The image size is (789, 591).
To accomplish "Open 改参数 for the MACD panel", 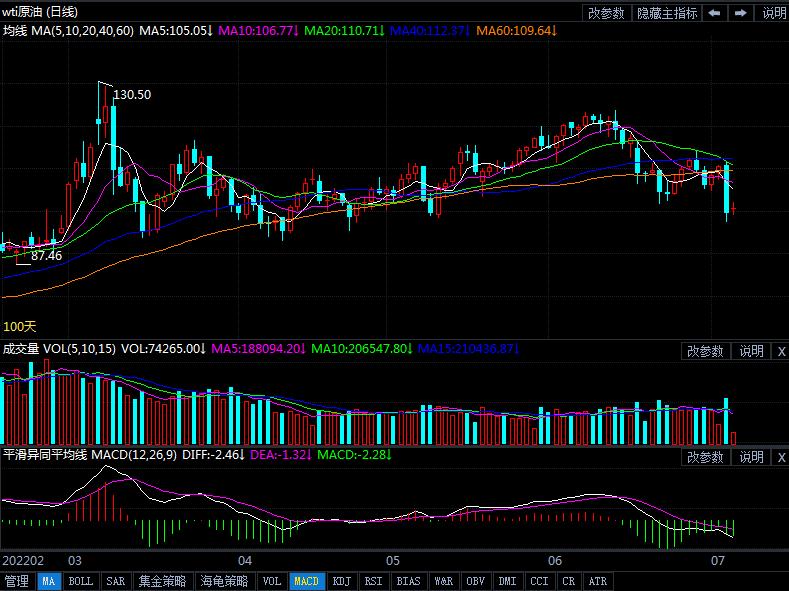I will 705,457.
